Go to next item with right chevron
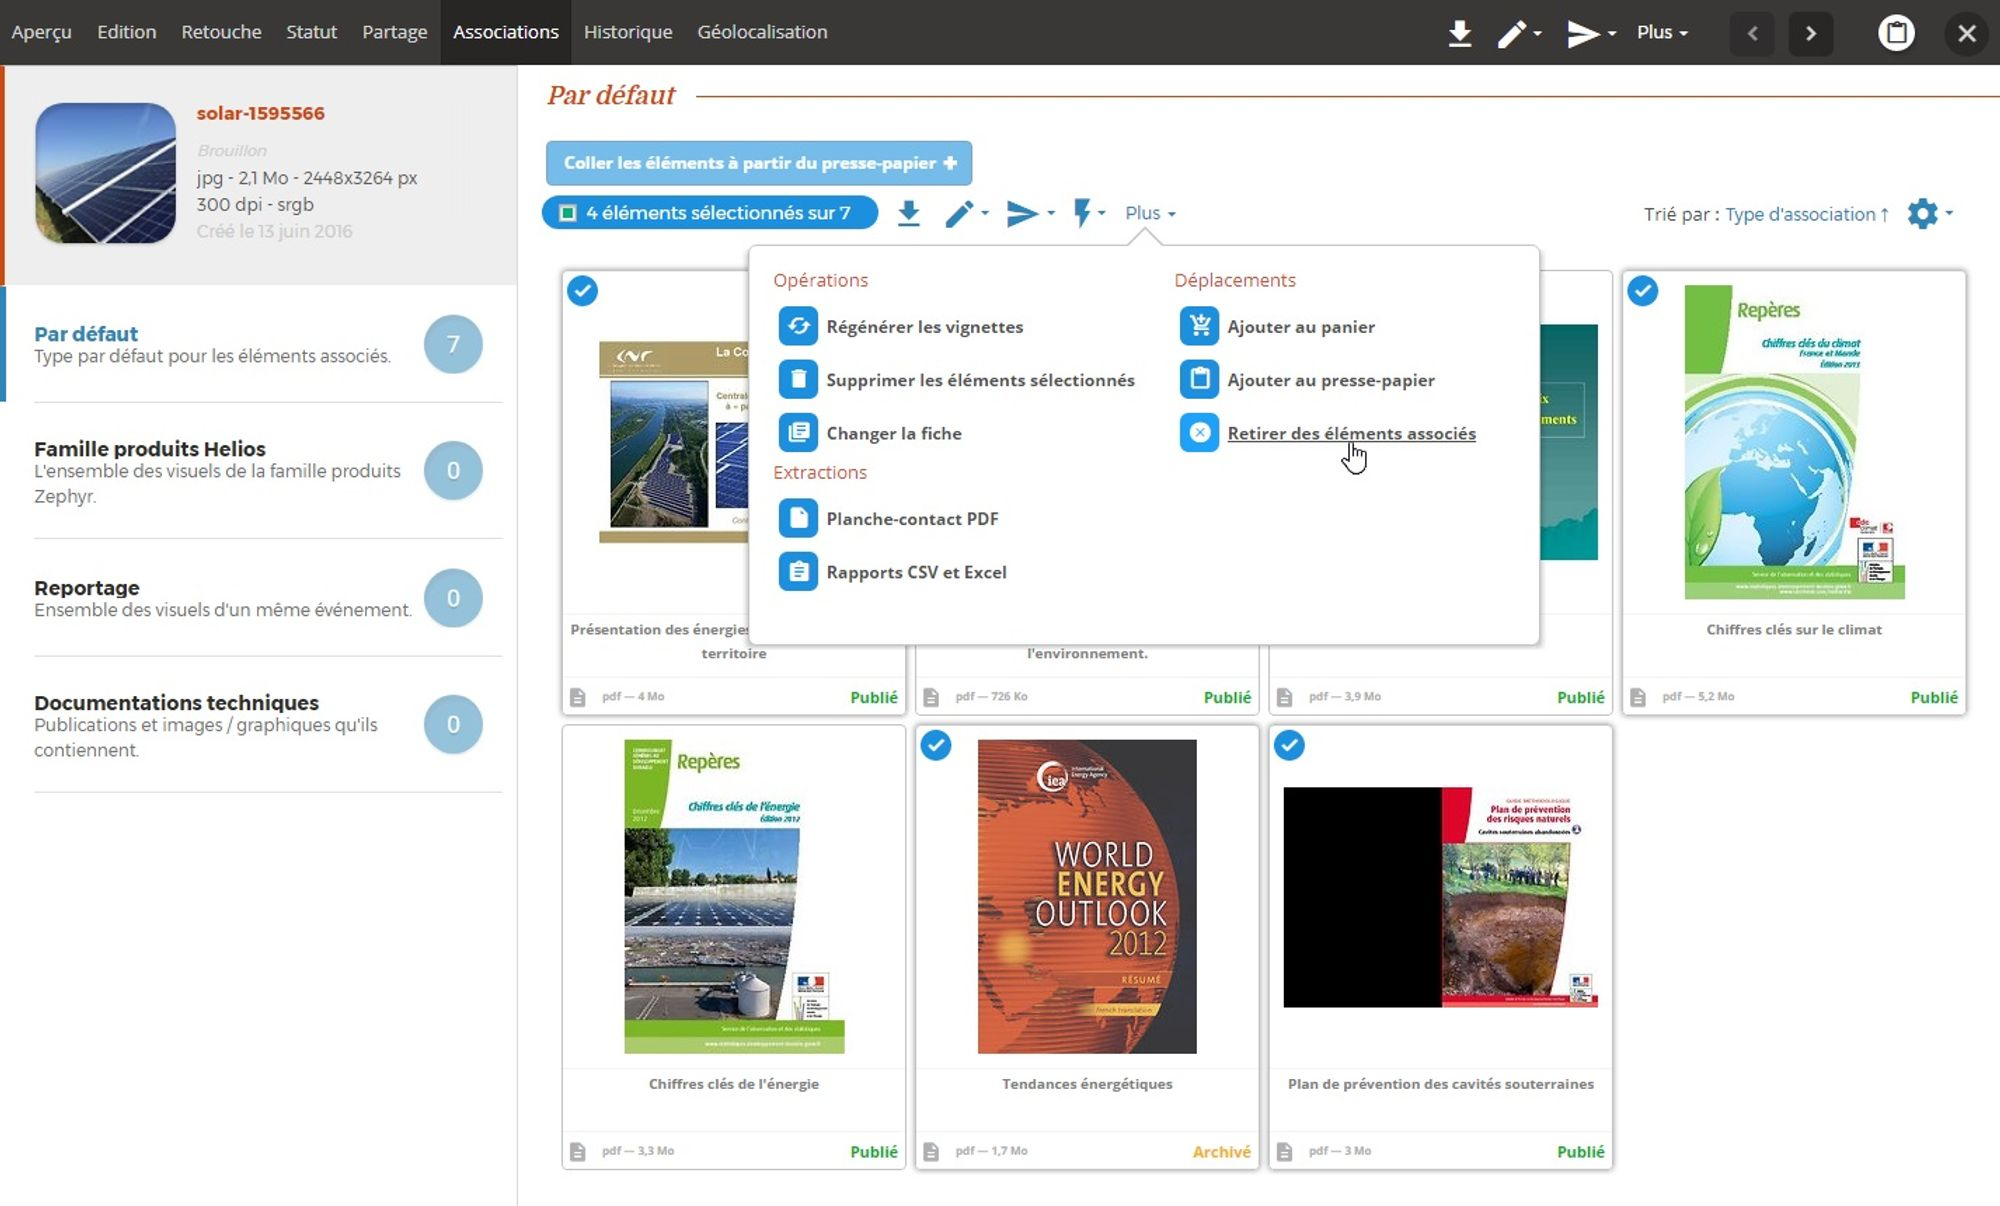The image size is (2000, 1206). pyautogui.click(x=1811, y=33)
